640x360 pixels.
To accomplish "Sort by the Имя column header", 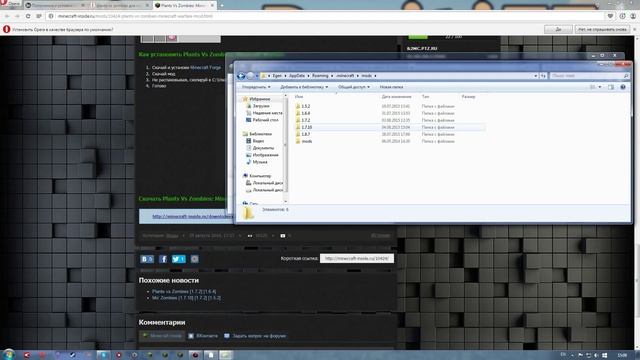I will [299, 97].
